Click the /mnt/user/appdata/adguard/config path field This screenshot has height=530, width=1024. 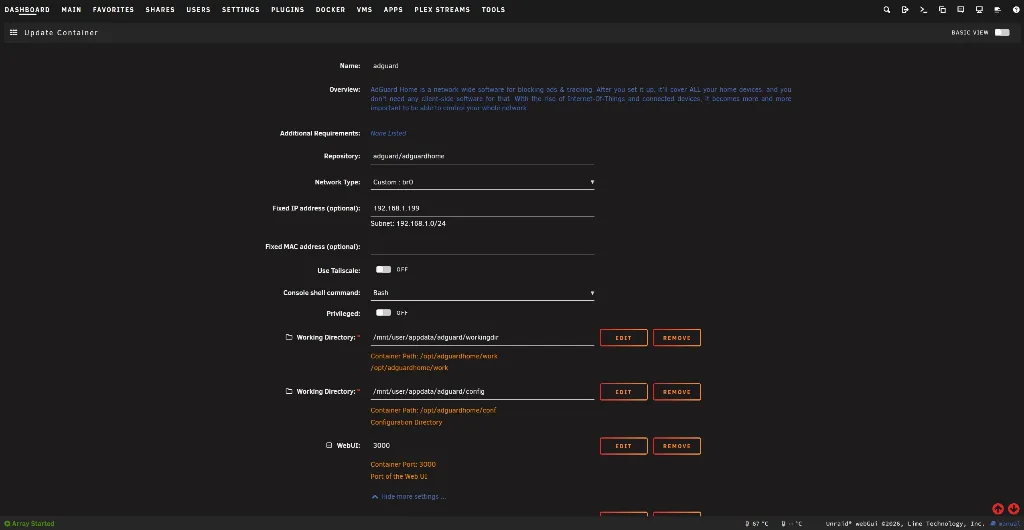(x=482, y=392)
